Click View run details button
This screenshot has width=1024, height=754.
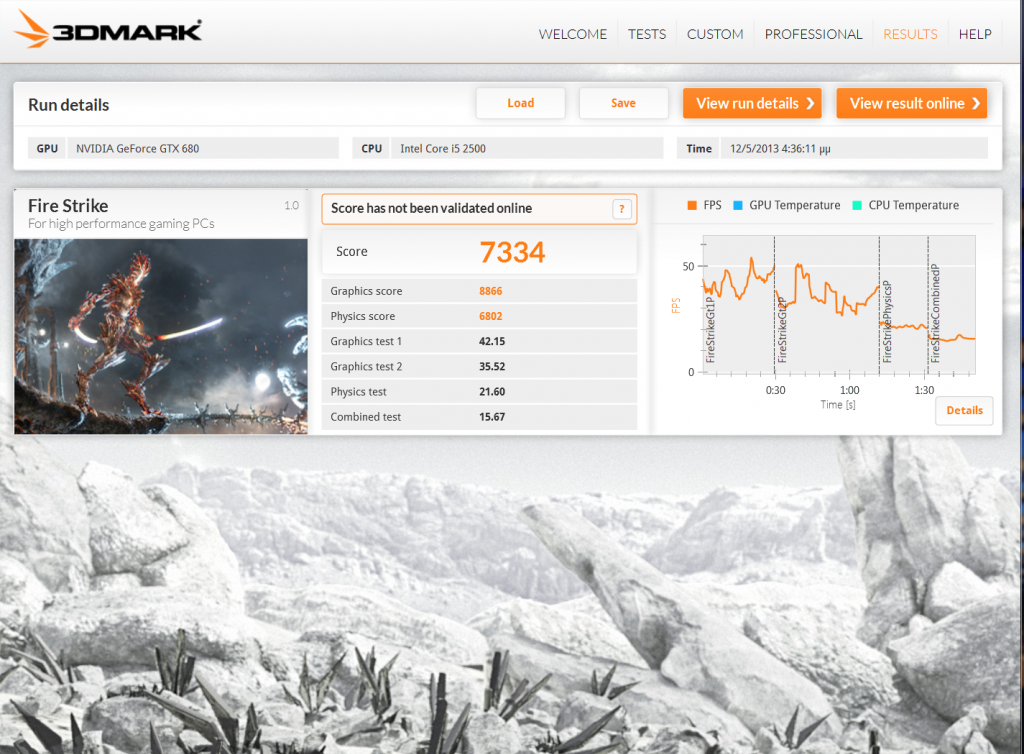[752, 103]
